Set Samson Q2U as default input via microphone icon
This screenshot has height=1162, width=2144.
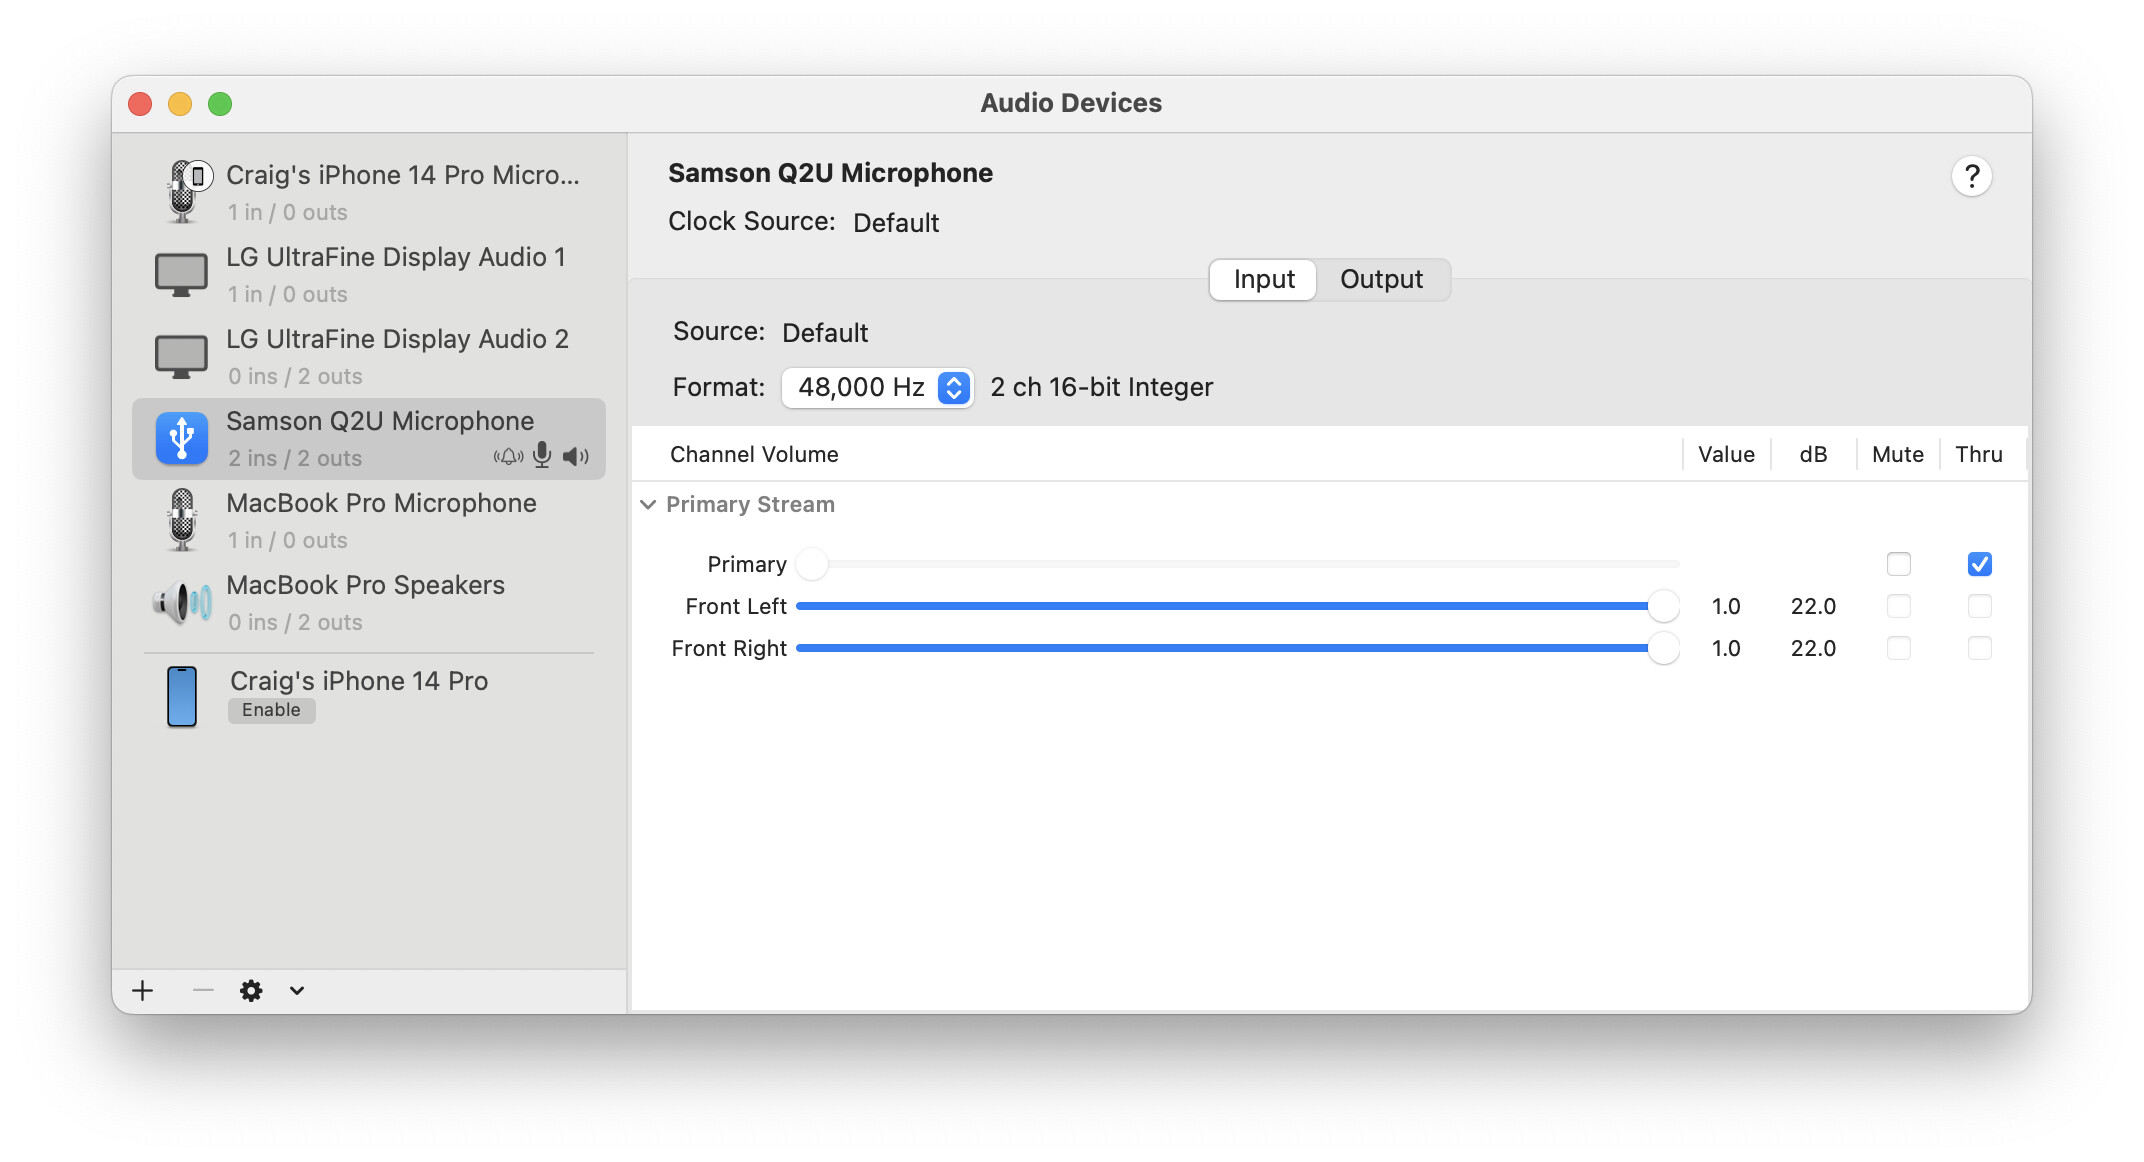point(542,456)
